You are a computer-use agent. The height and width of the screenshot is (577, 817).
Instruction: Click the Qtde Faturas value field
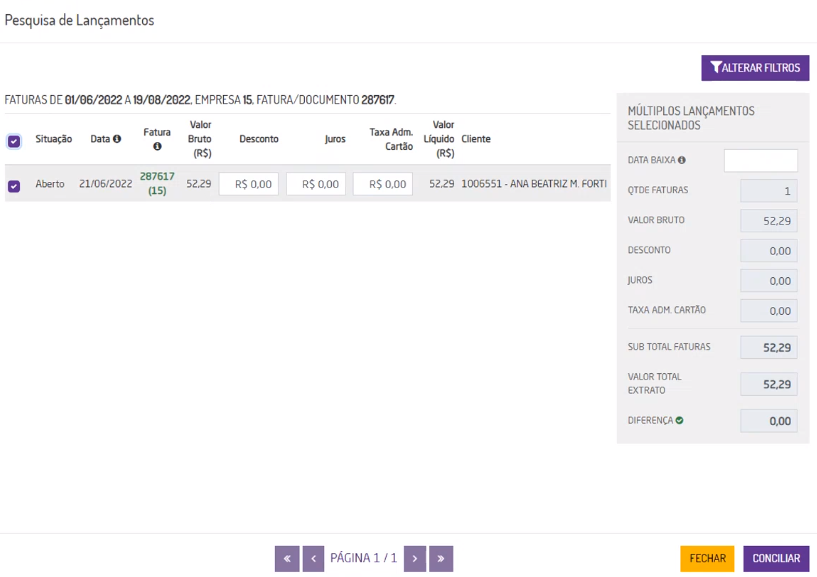point(769,191)
